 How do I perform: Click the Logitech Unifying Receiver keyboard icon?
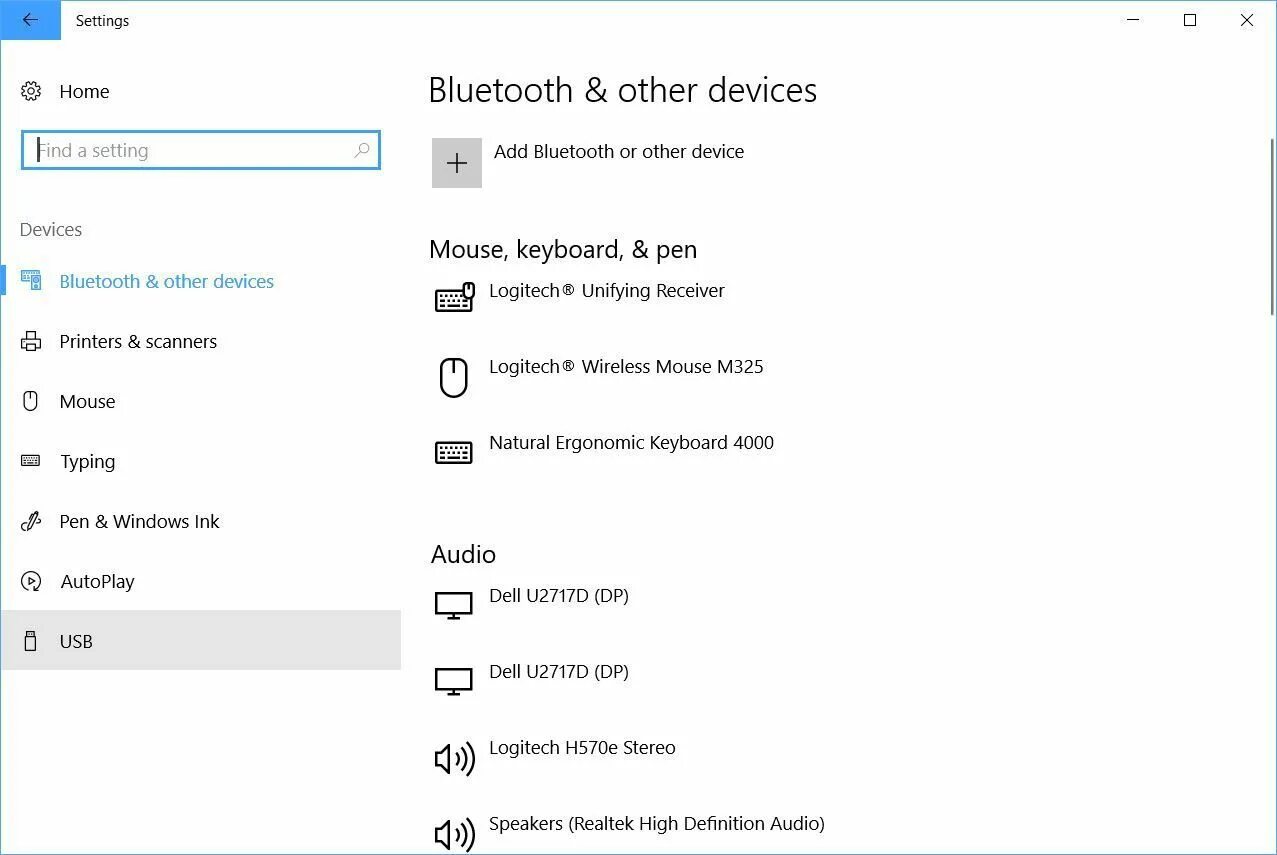454,298
